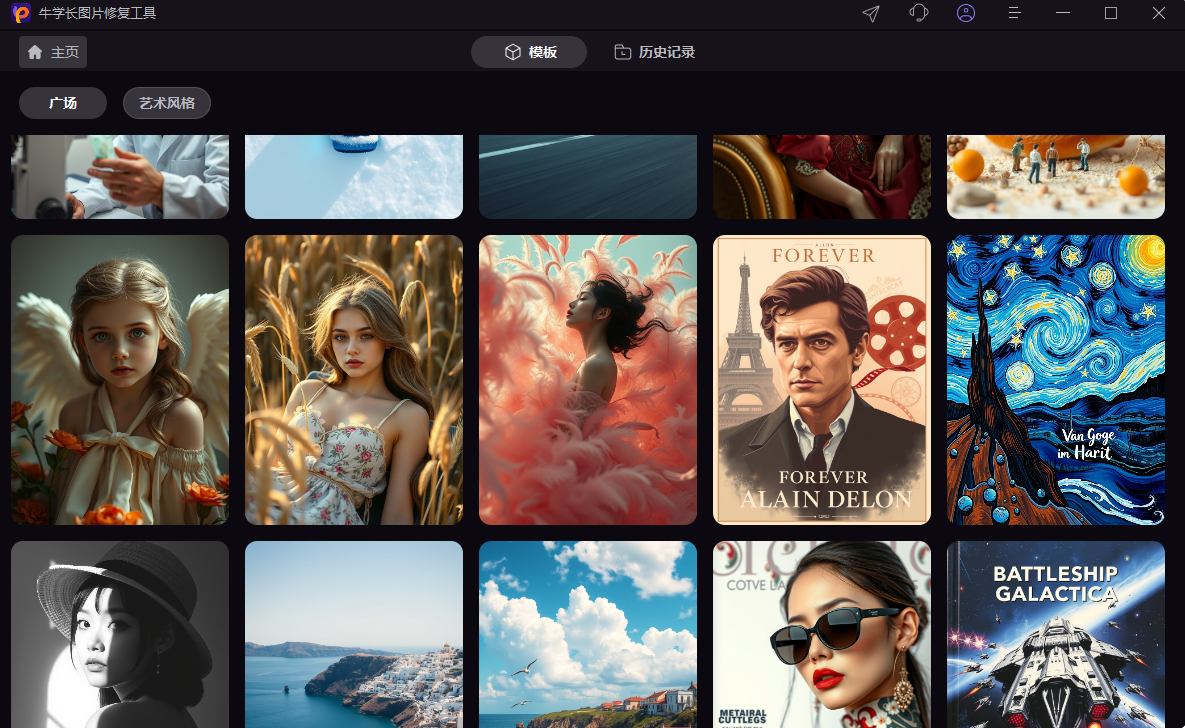This screenshot has height=728, width=1185.
Task: Click the paper plane feedback icon
Action: tap(871, 14)
